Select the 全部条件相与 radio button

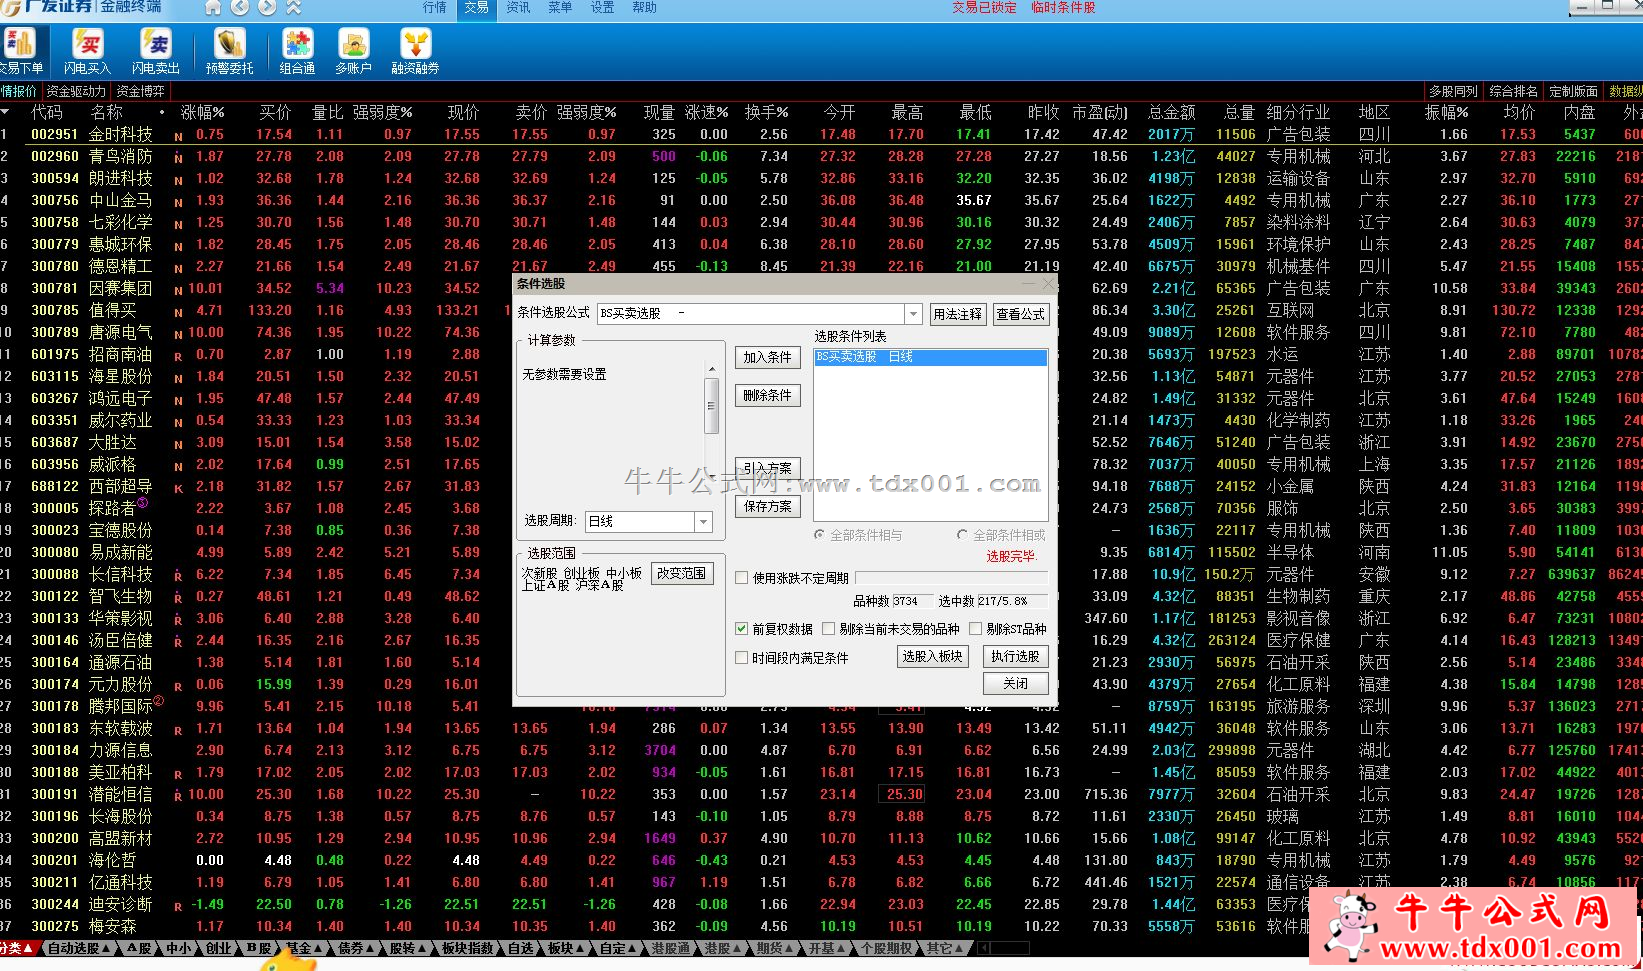(x=820, y=535)
